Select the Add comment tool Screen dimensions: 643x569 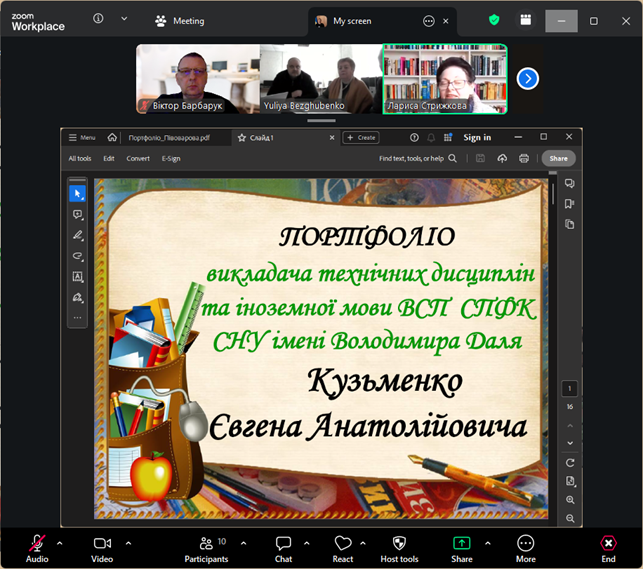tap(78, 214)
